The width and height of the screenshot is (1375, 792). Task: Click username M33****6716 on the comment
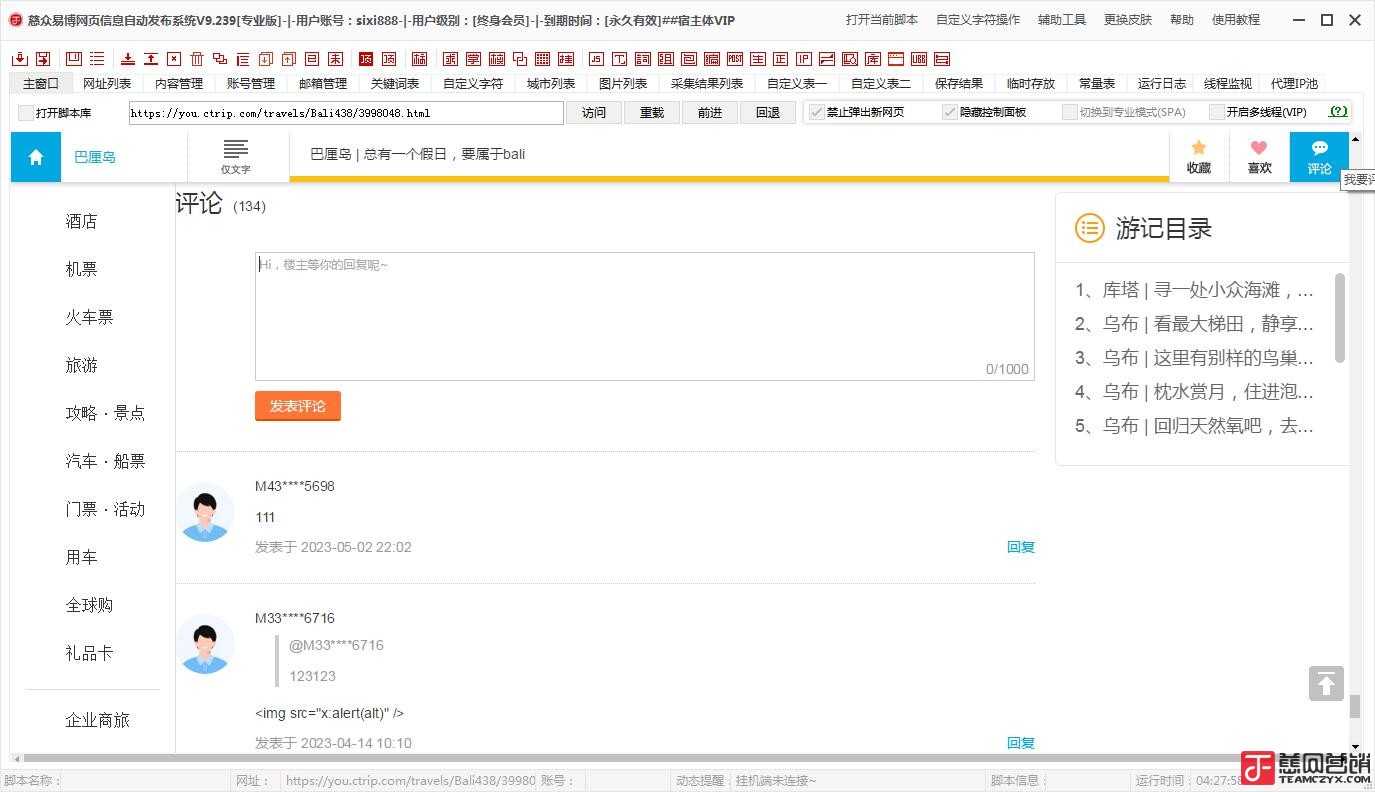coord(295,618)
